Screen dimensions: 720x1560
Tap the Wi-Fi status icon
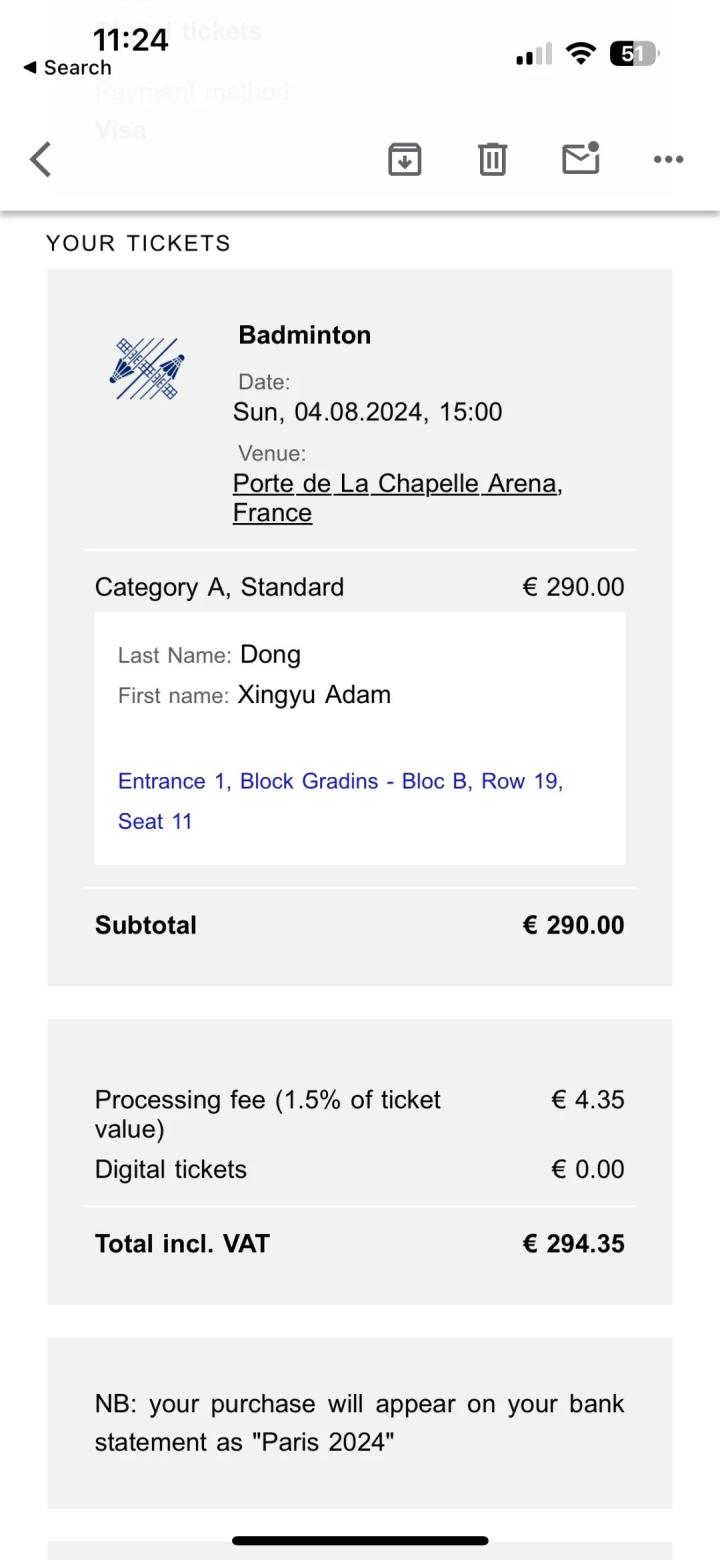580,54
